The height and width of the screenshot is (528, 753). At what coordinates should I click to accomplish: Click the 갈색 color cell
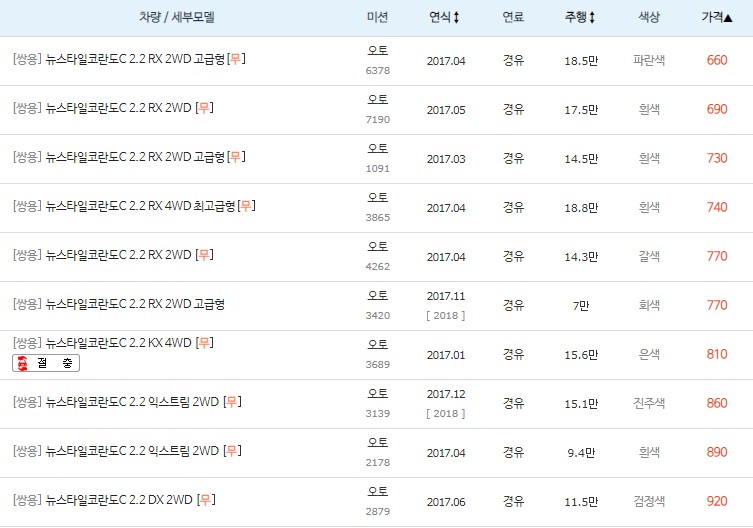[x=649, y=257]
